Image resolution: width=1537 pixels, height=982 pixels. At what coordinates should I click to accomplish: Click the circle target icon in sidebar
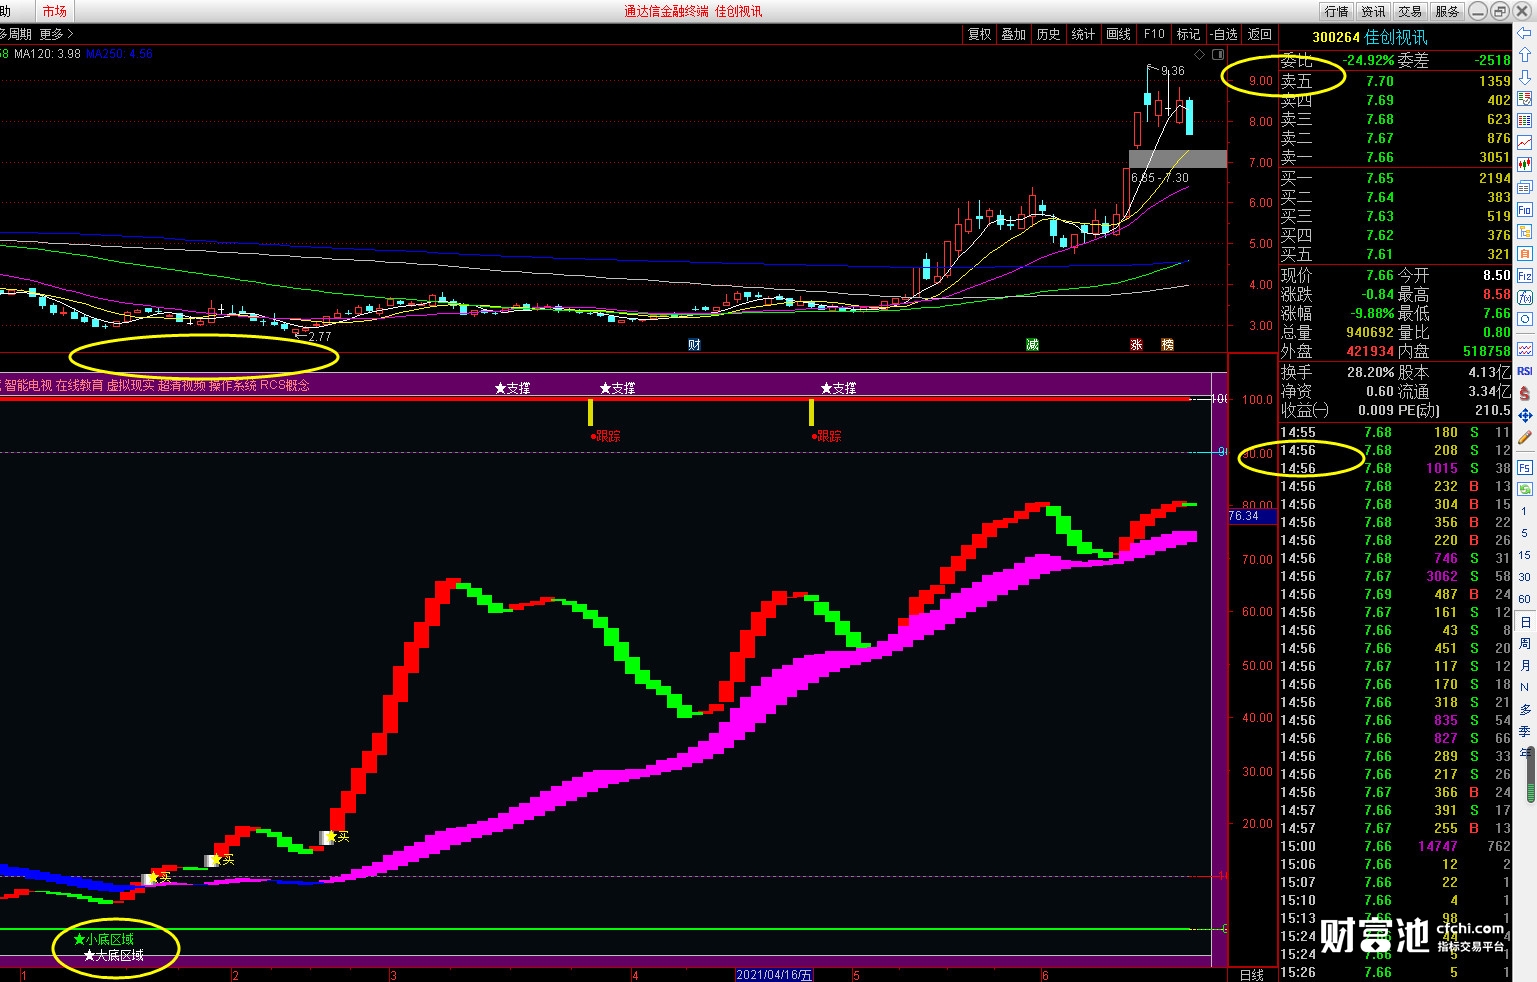(x=1525, y=320)
